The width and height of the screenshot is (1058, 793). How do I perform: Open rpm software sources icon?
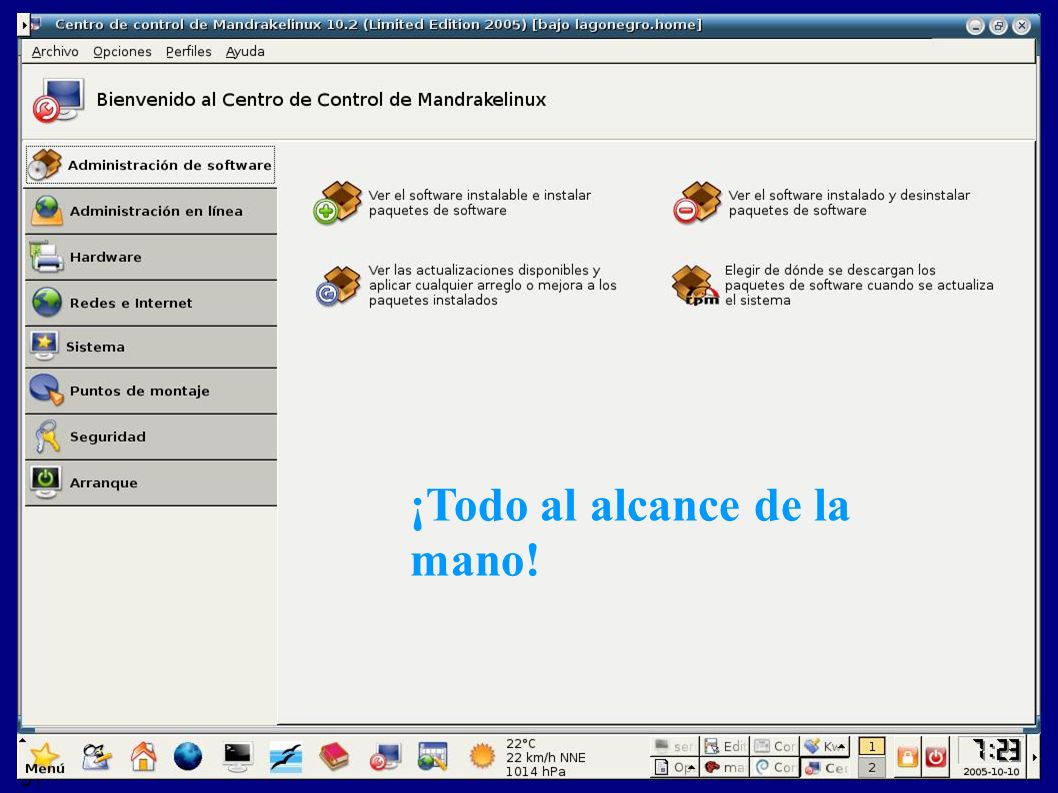click(696, 285)
